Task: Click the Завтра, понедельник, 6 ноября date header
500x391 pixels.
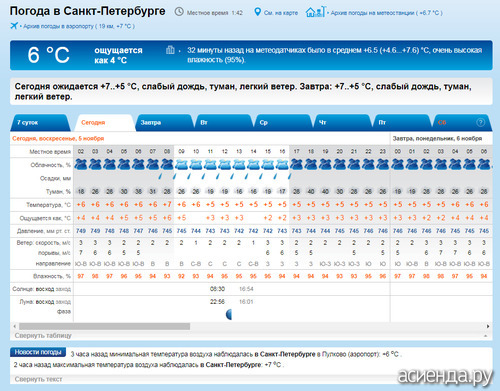Action: tap(437, 138)
